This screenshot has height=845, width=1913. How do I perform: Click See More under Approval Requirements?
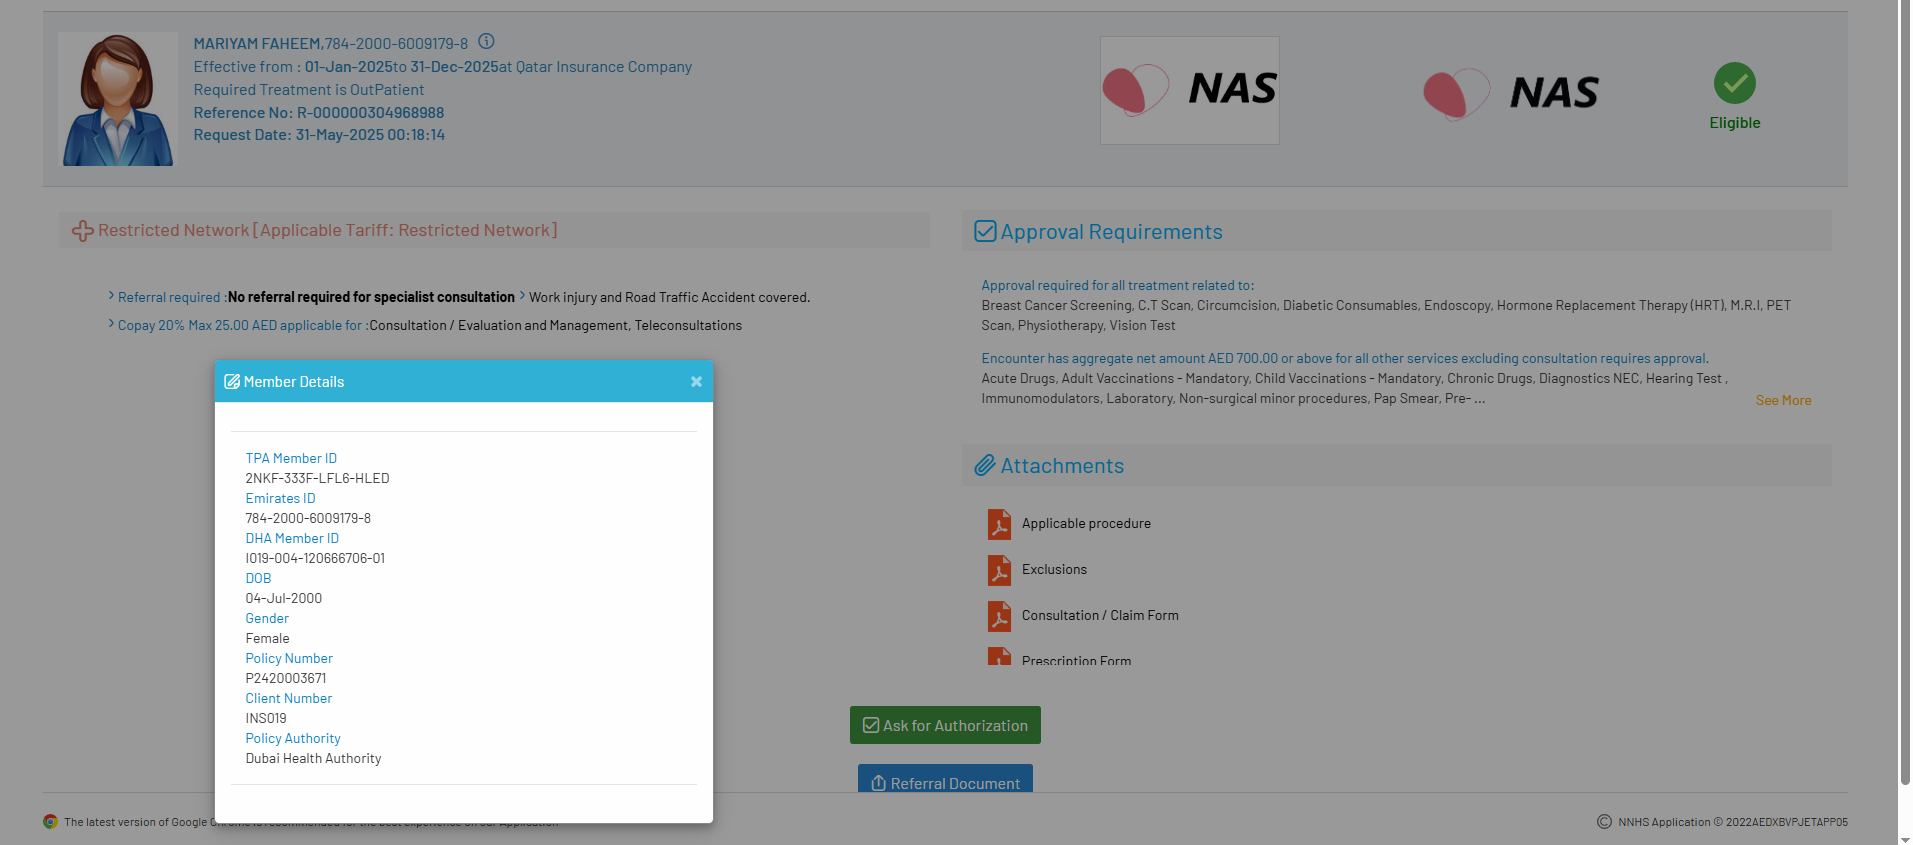point(1783,400)
